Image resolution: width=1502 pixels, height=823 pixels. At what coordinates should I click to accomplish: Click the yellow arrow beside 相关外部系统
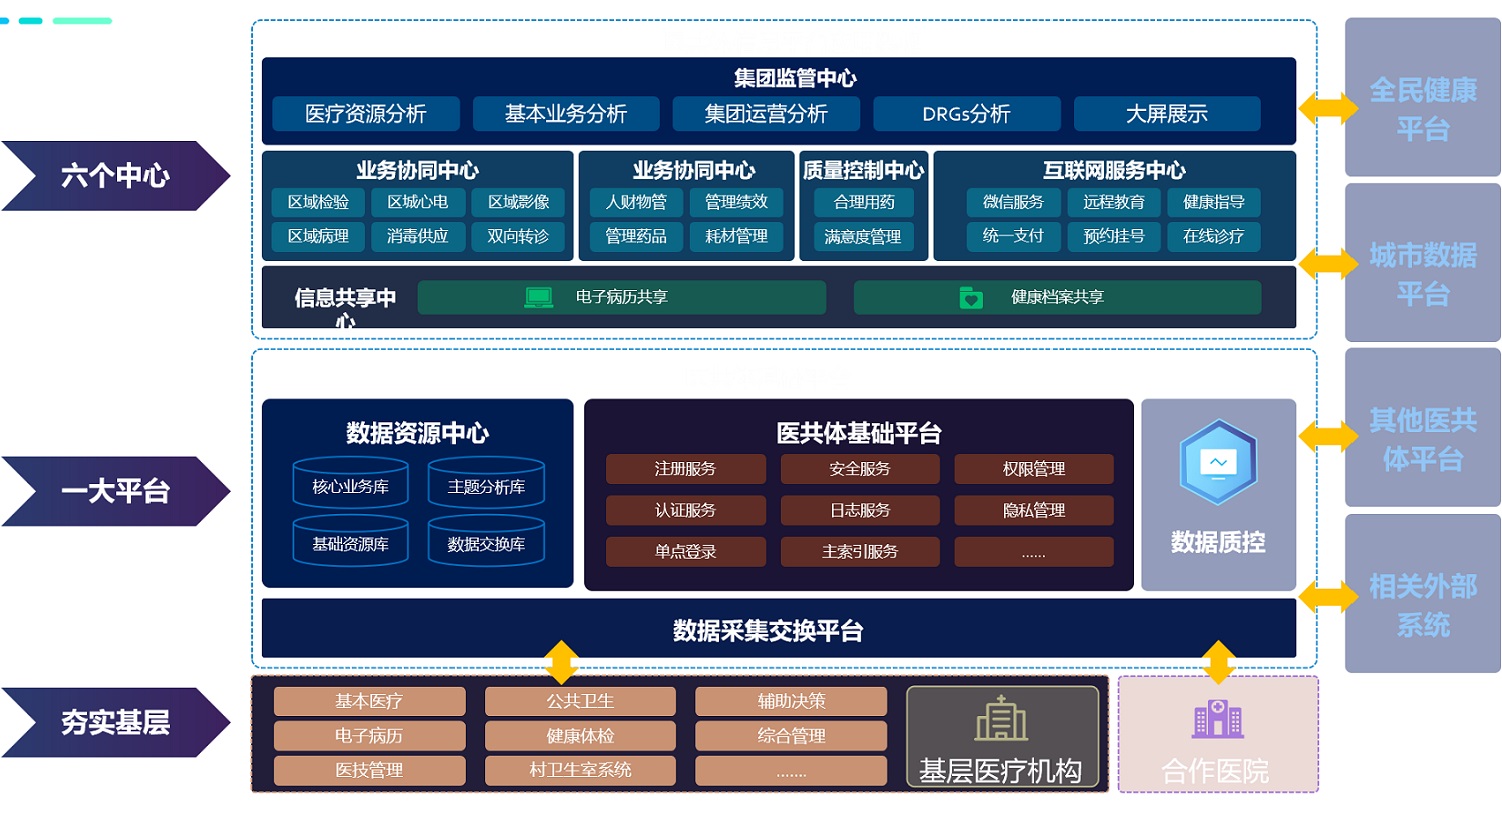1328,597
